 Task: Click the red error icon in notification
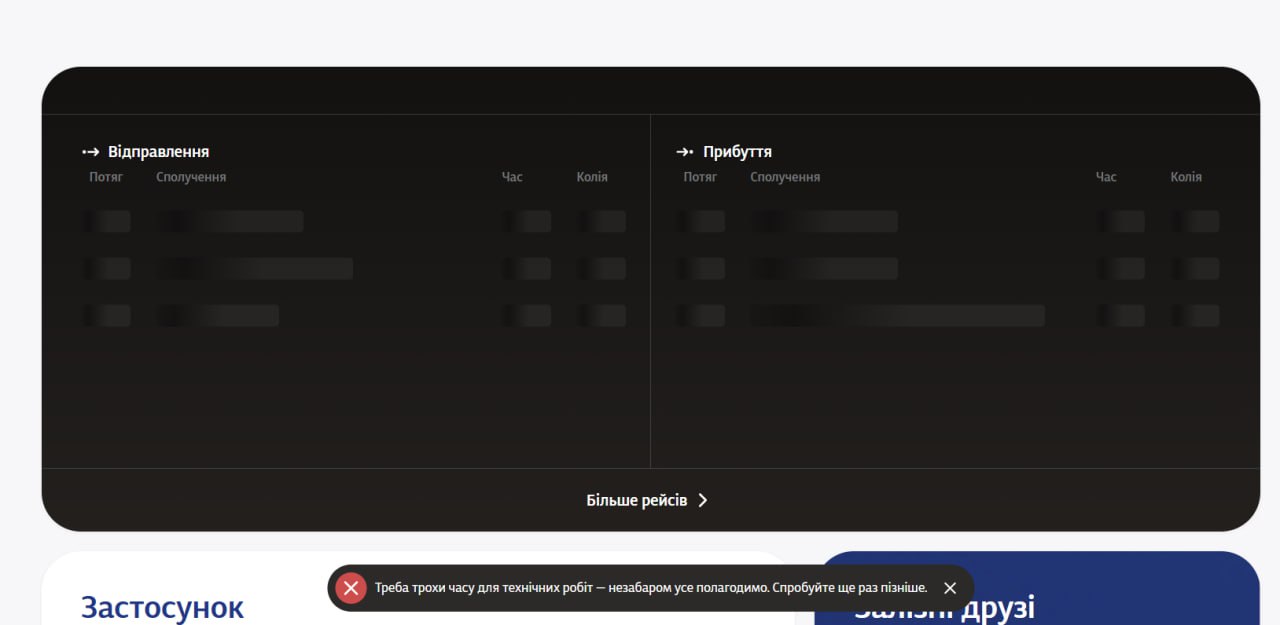pyautogui.click(x=350, y=588)
